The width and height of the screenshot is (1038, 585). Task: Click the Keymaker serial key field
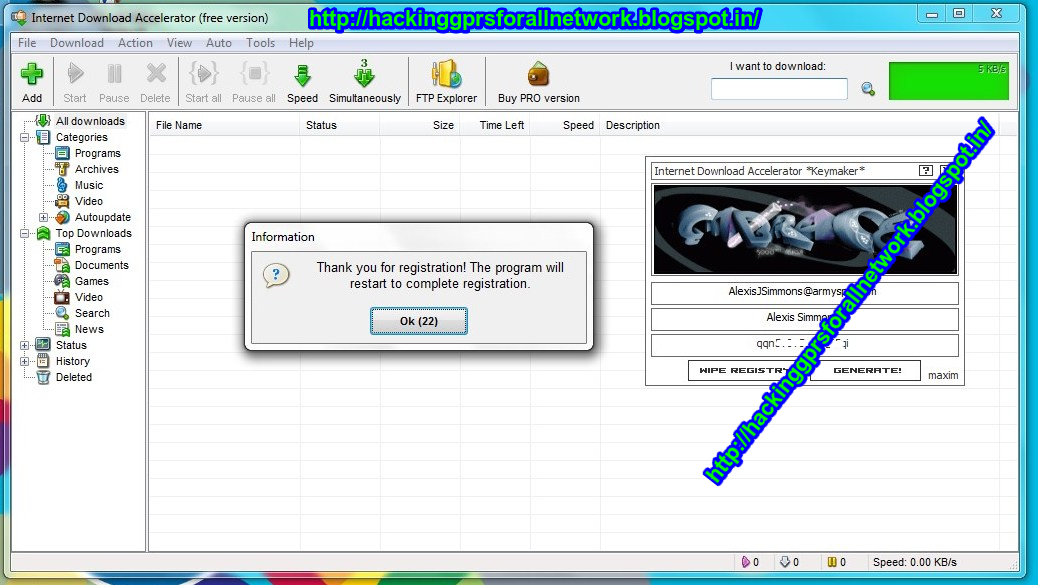pyautogui.click(x=804, y=344)
